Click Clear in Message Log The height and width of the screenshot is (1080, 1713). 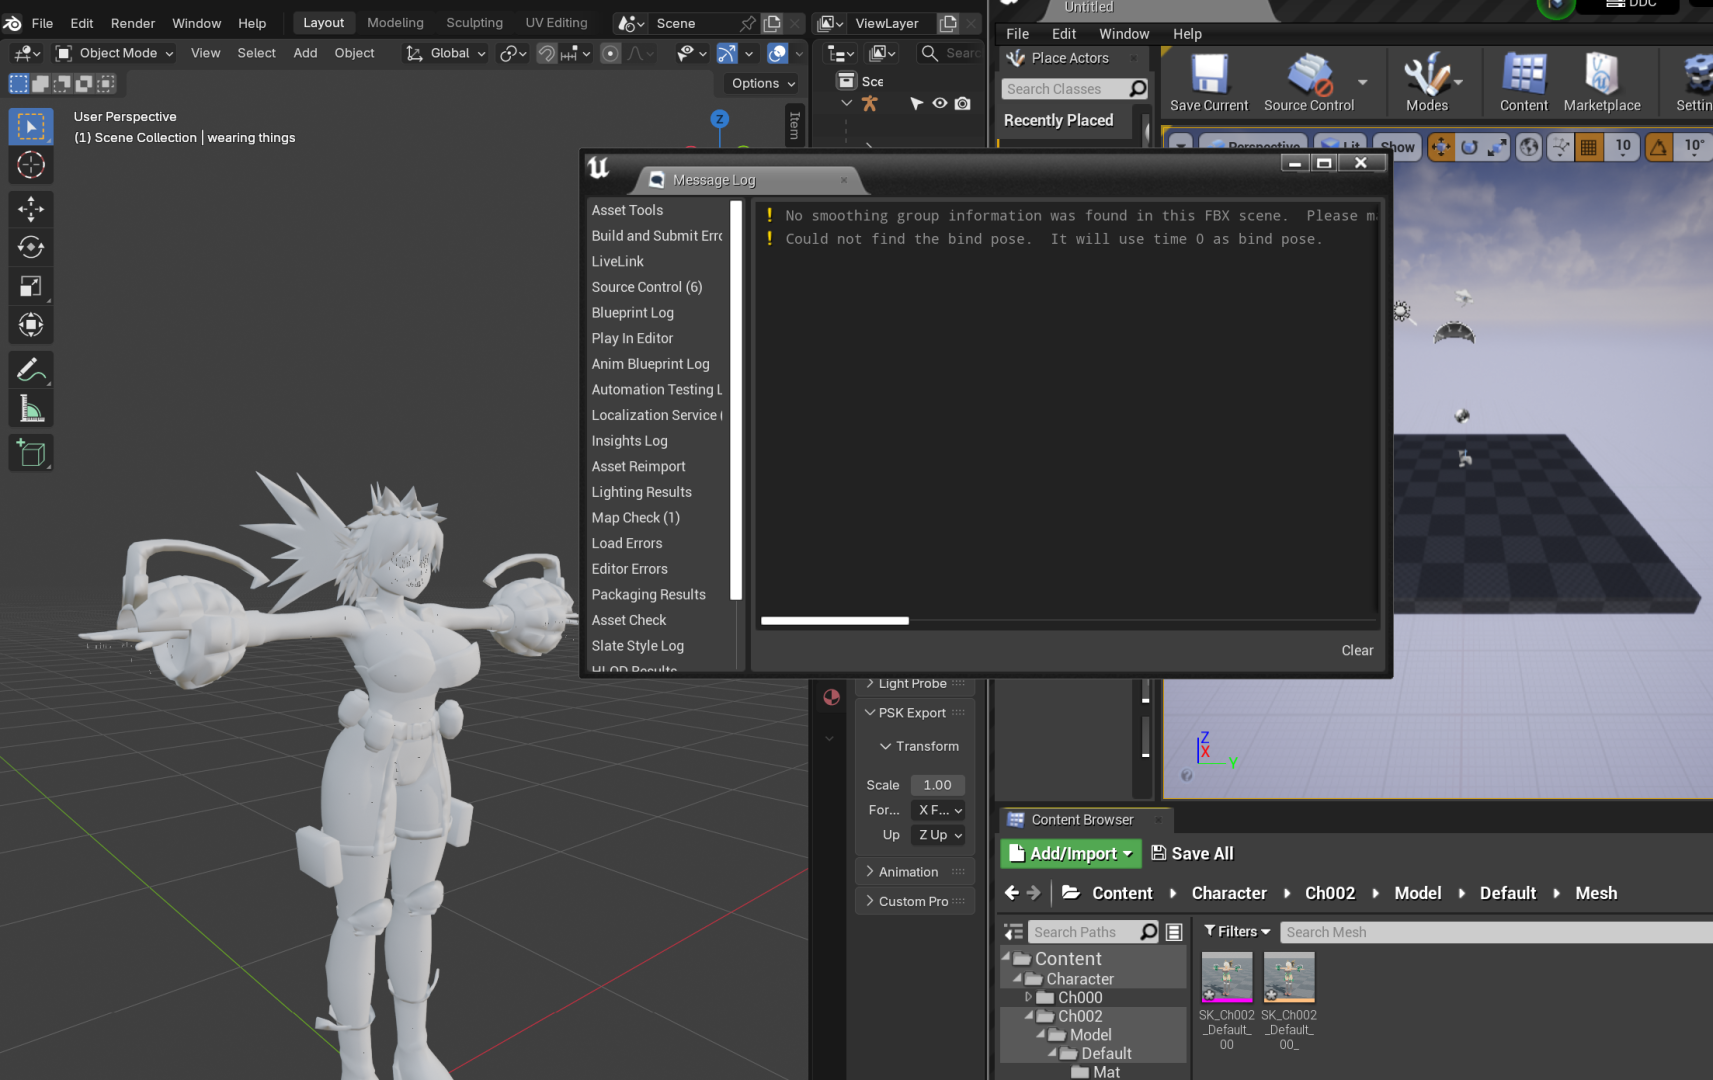click(1357, 650)
